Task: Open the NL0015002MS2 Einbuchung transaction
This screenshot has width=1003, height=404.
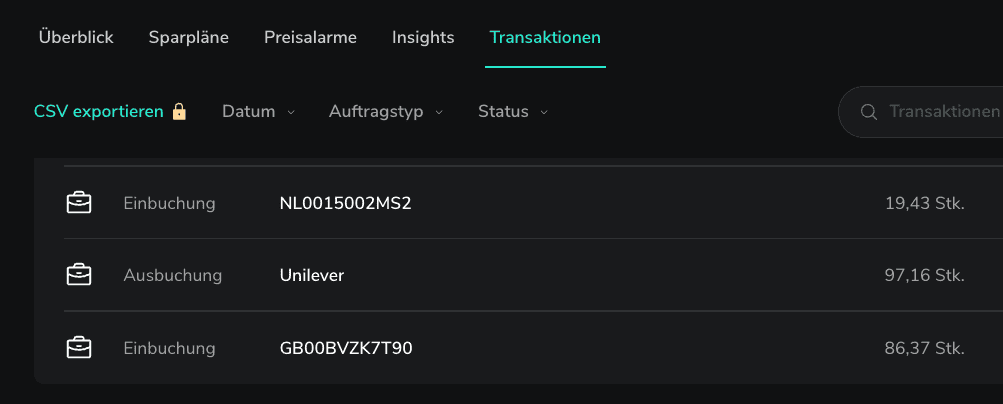Action: 345,203
